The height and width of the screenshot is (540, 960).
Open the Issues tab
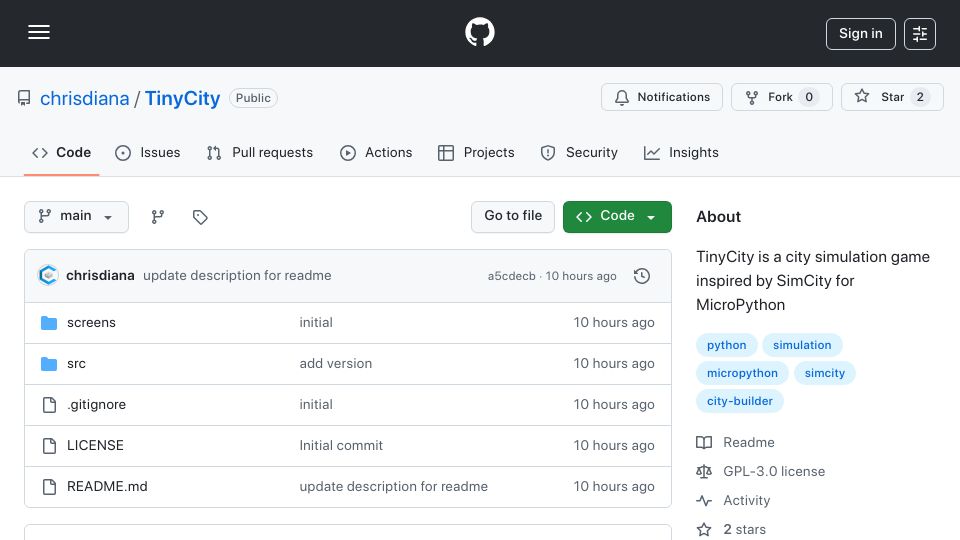(x=148, y=152)
